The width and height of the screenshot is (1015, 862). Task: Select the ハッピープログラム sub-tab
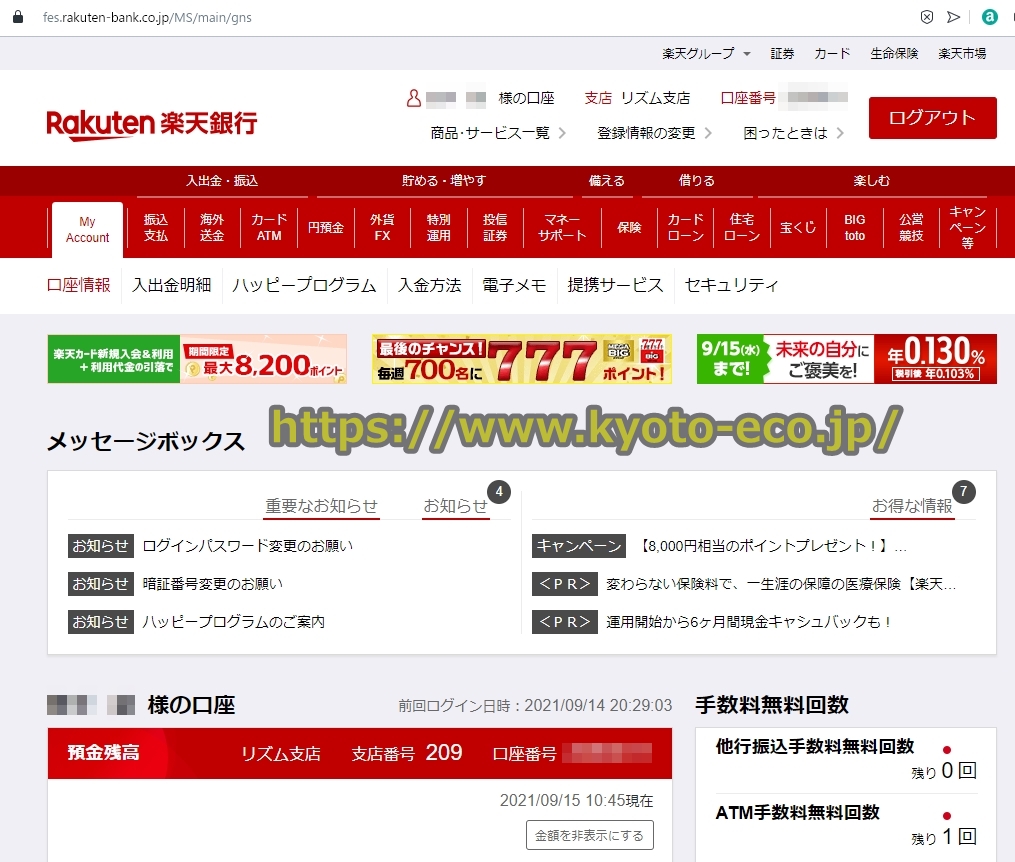point(304,285)
